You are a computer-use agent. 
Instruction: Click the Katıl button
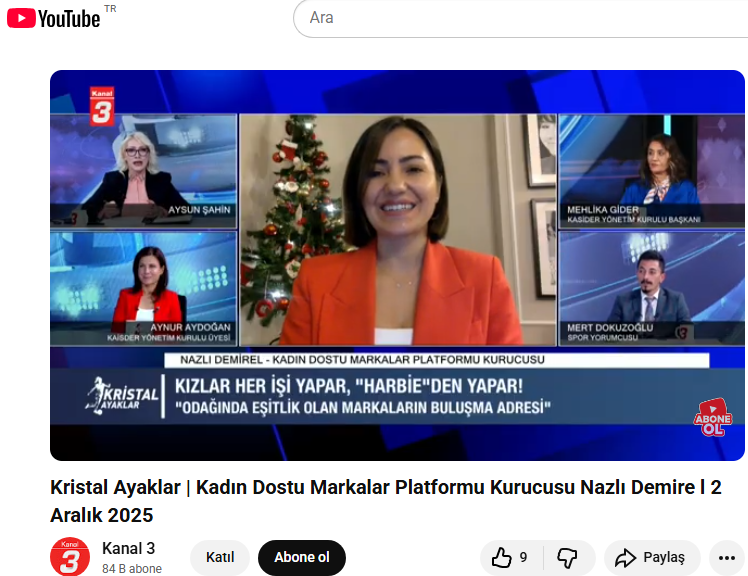click(220, 557)
